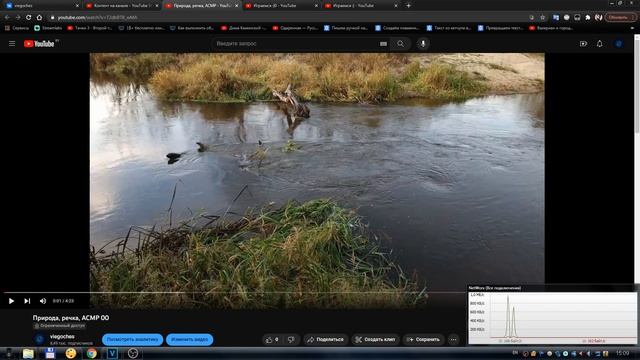Open File Explorer from taskbar
This screenshot has height=360, width=640.
tap(28, 353)
